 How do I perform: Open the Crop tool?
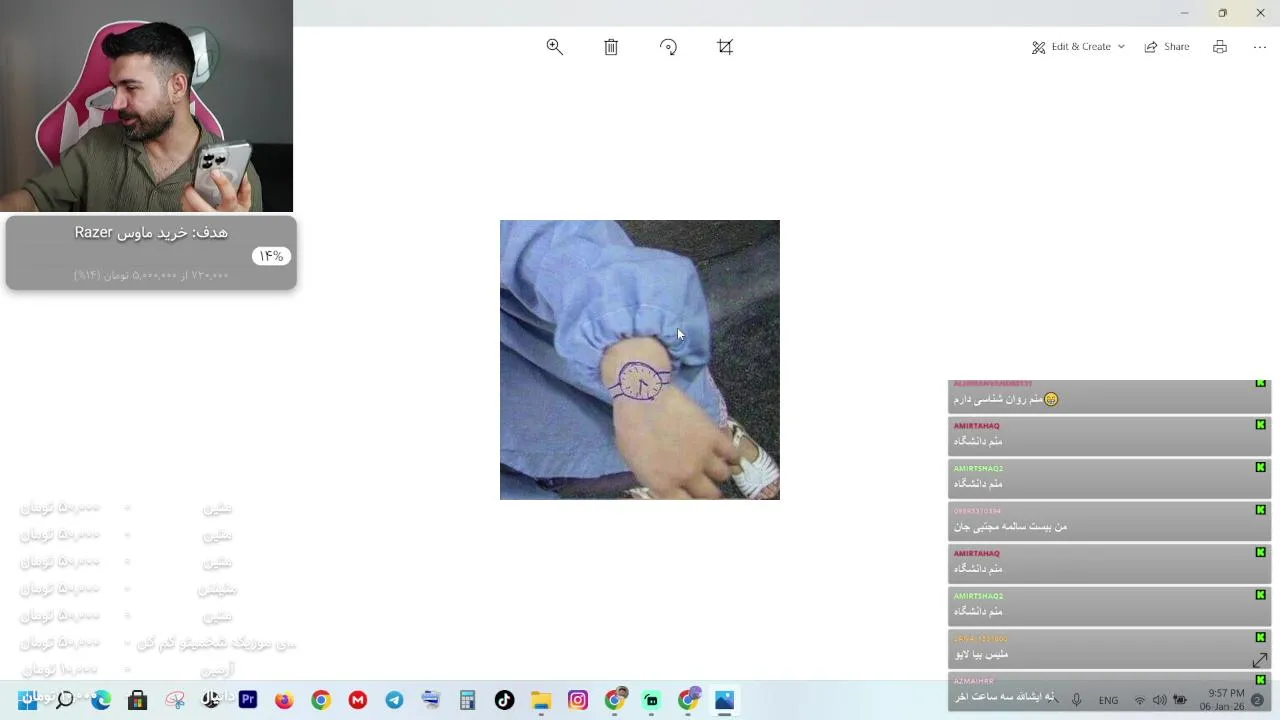click(725, 47)
